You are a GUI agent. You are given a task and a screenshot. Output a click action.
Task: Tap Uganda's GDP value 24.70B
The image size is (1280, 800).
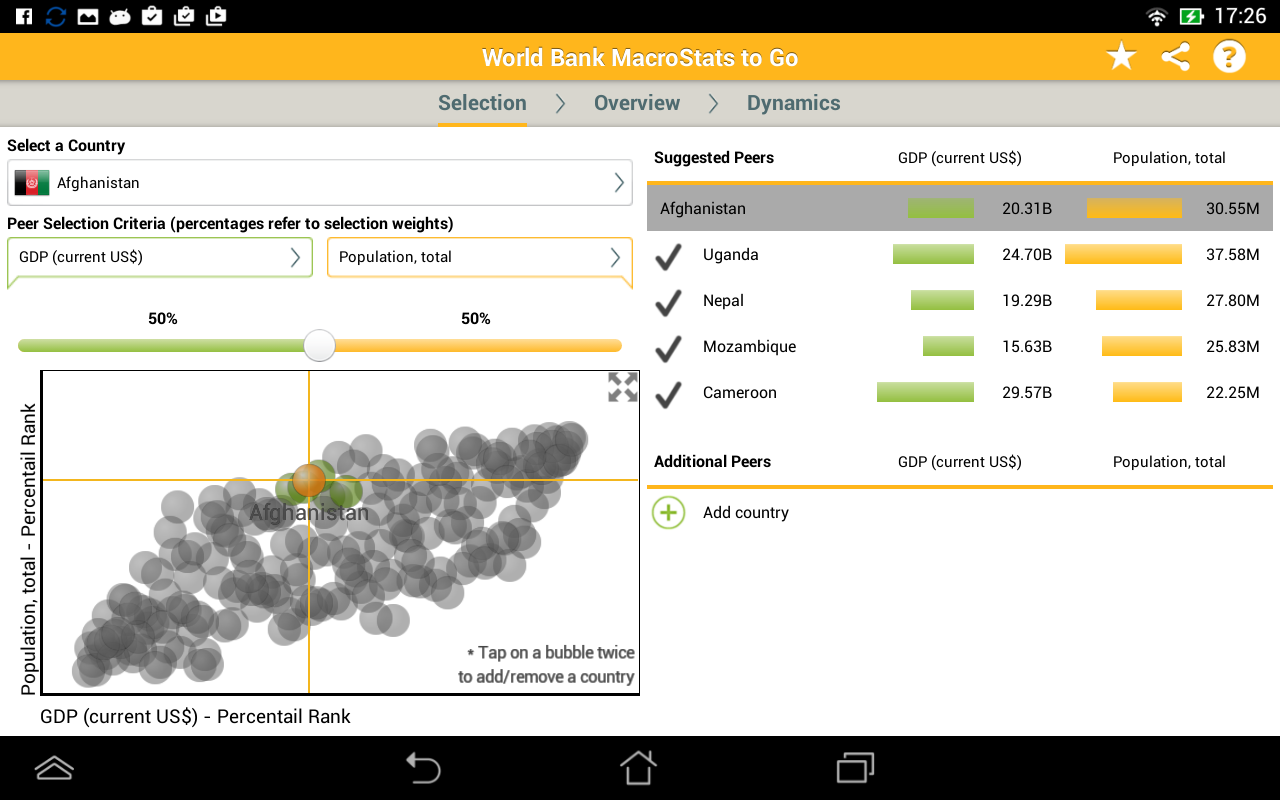point(1027,255)
